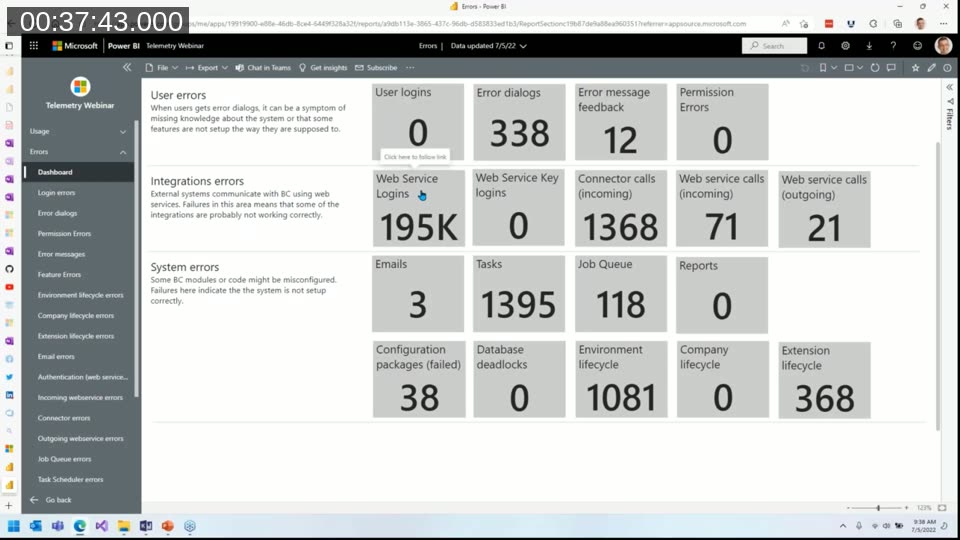Image resolution: width=960 pixels, height=540 pixels.
Task: Select Dashboard in the Errors navigation
Action: coord(78,172)
